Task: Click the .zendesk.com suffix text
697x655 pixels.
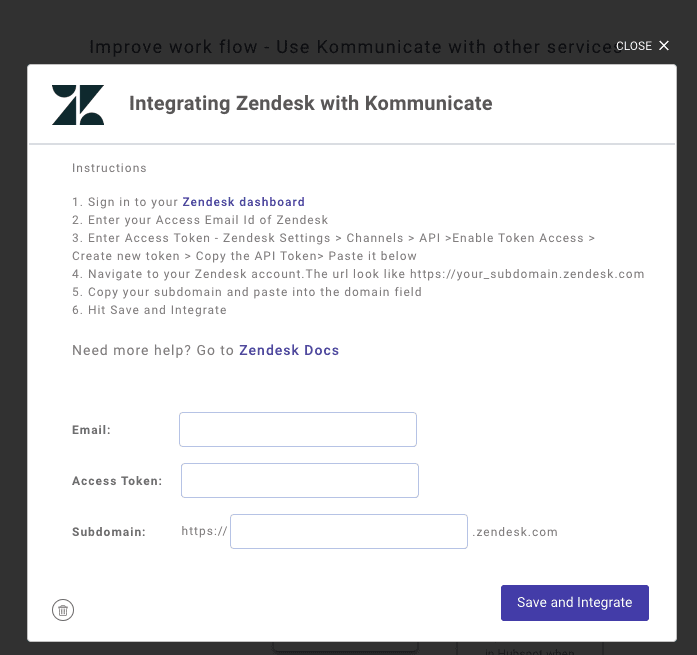Action: 515,532
